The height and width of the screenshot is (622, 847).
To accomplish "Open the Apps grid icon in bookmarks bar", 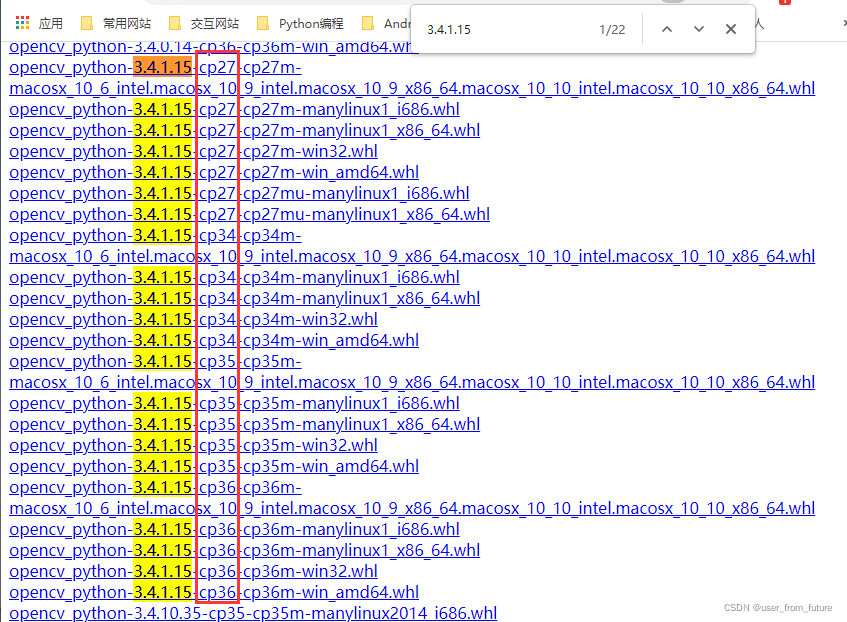I will 22,23.
